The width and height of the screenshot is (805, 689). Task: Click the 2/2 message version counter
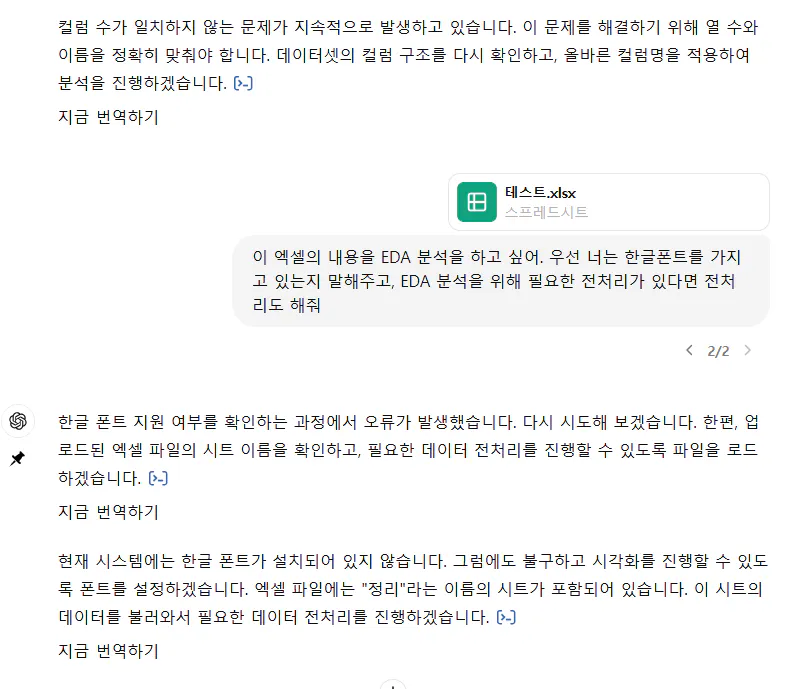pyautogui.click(x=718, y=351)
